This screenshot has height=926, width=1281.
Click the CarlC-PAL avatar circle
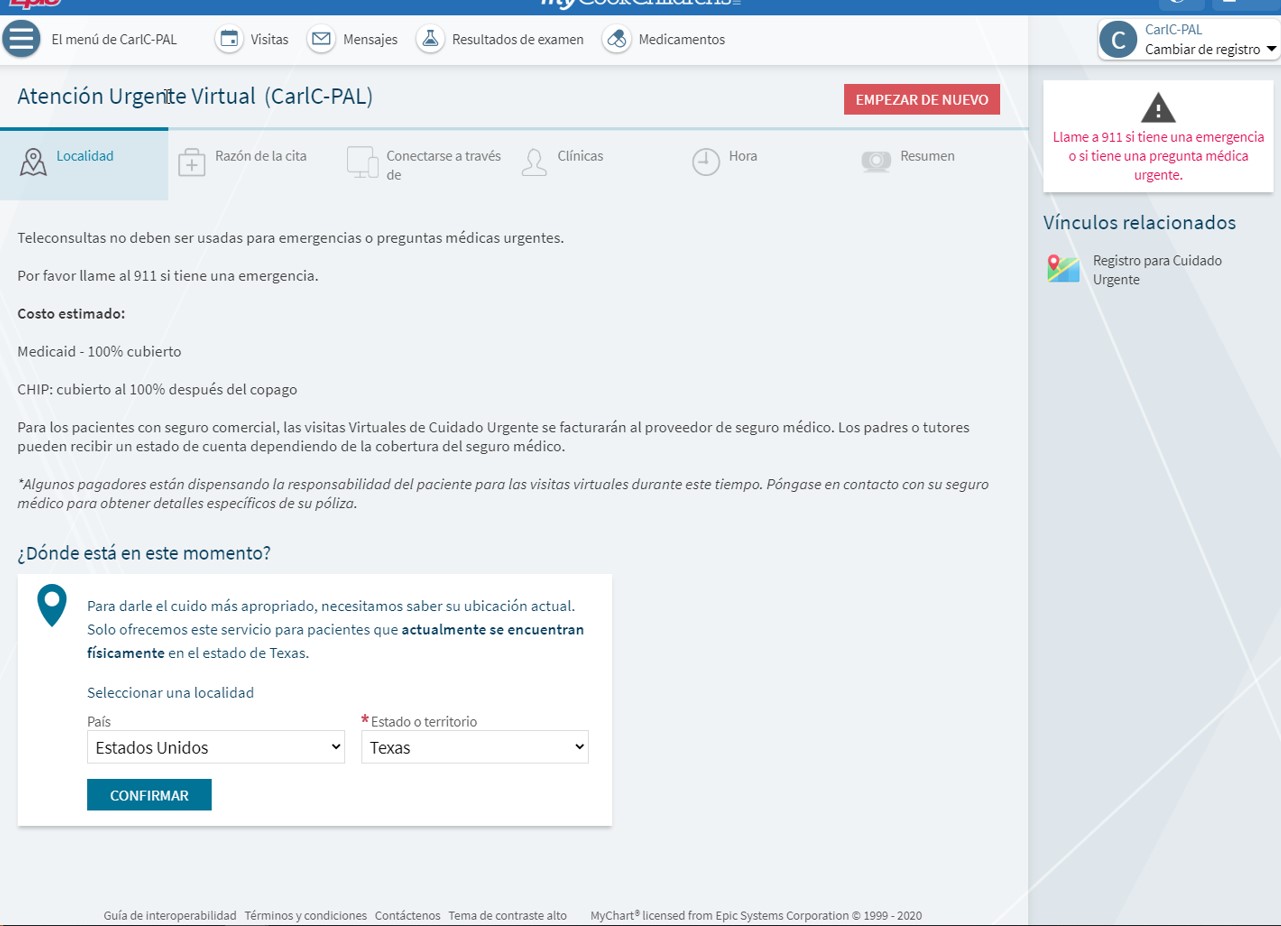[x=1118, y=40]
